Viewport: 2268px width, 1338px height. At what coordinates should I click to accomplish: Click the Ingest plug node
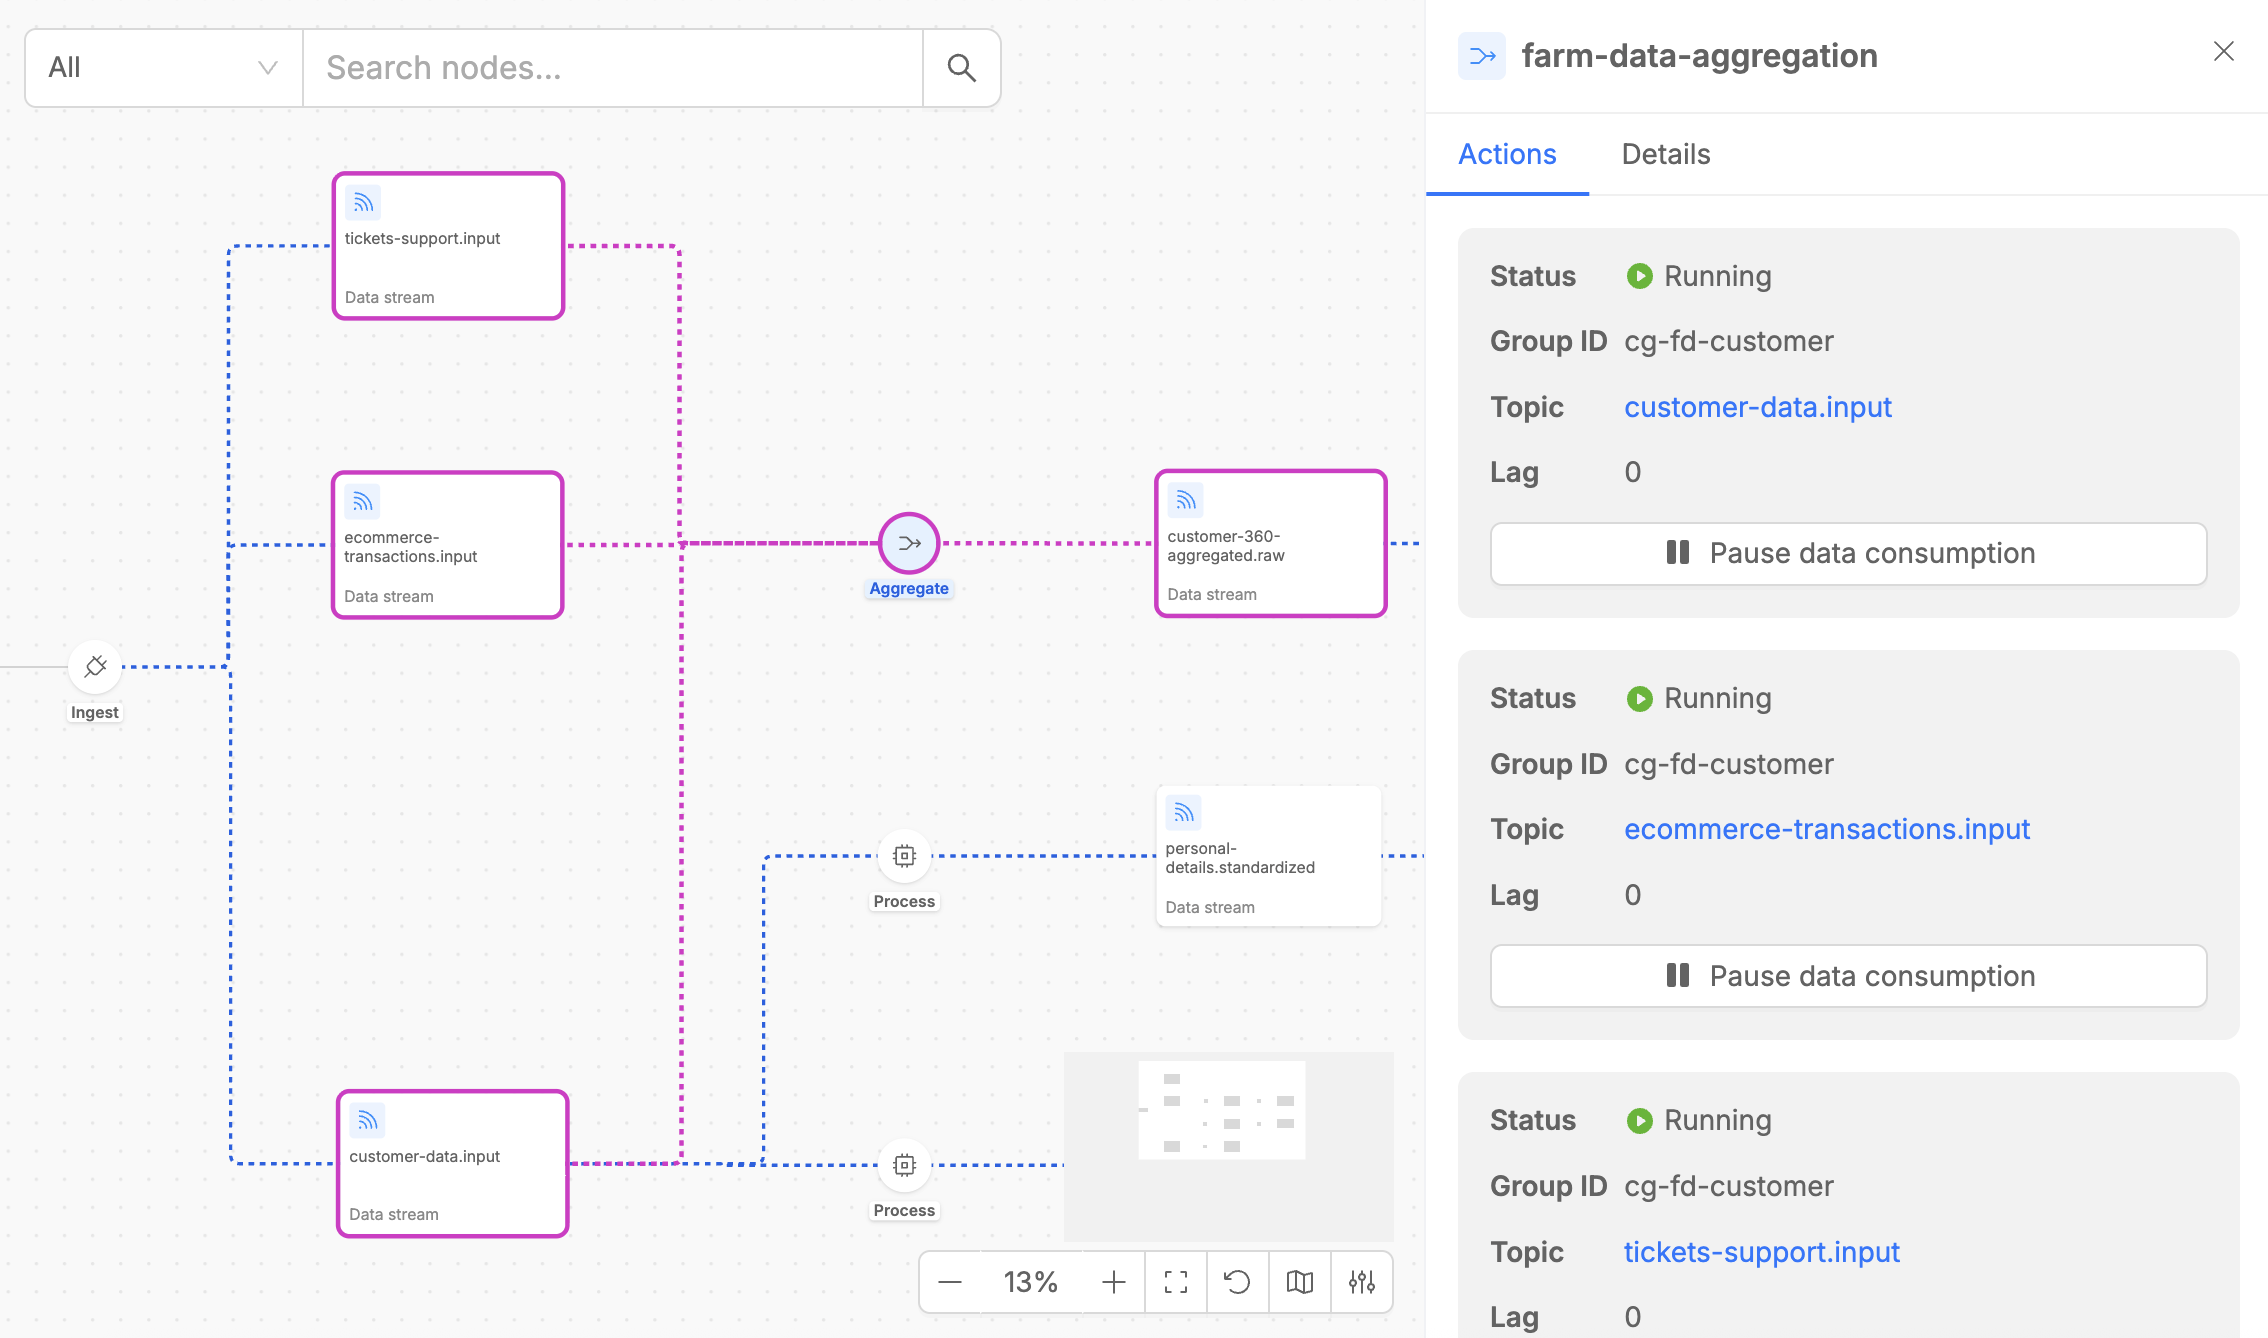95,667
